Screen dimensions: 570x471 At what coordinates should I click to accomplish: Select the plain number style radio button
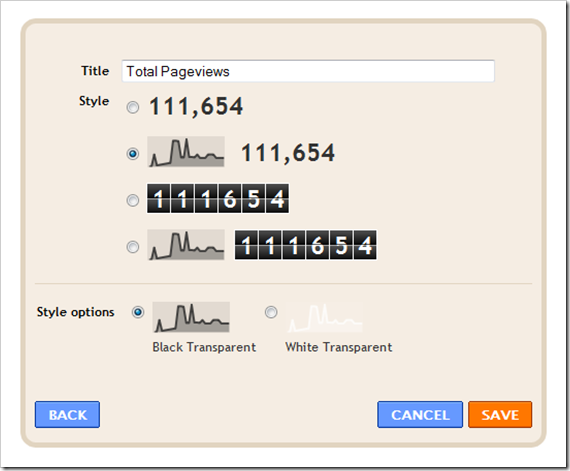[x=133, y=108]
